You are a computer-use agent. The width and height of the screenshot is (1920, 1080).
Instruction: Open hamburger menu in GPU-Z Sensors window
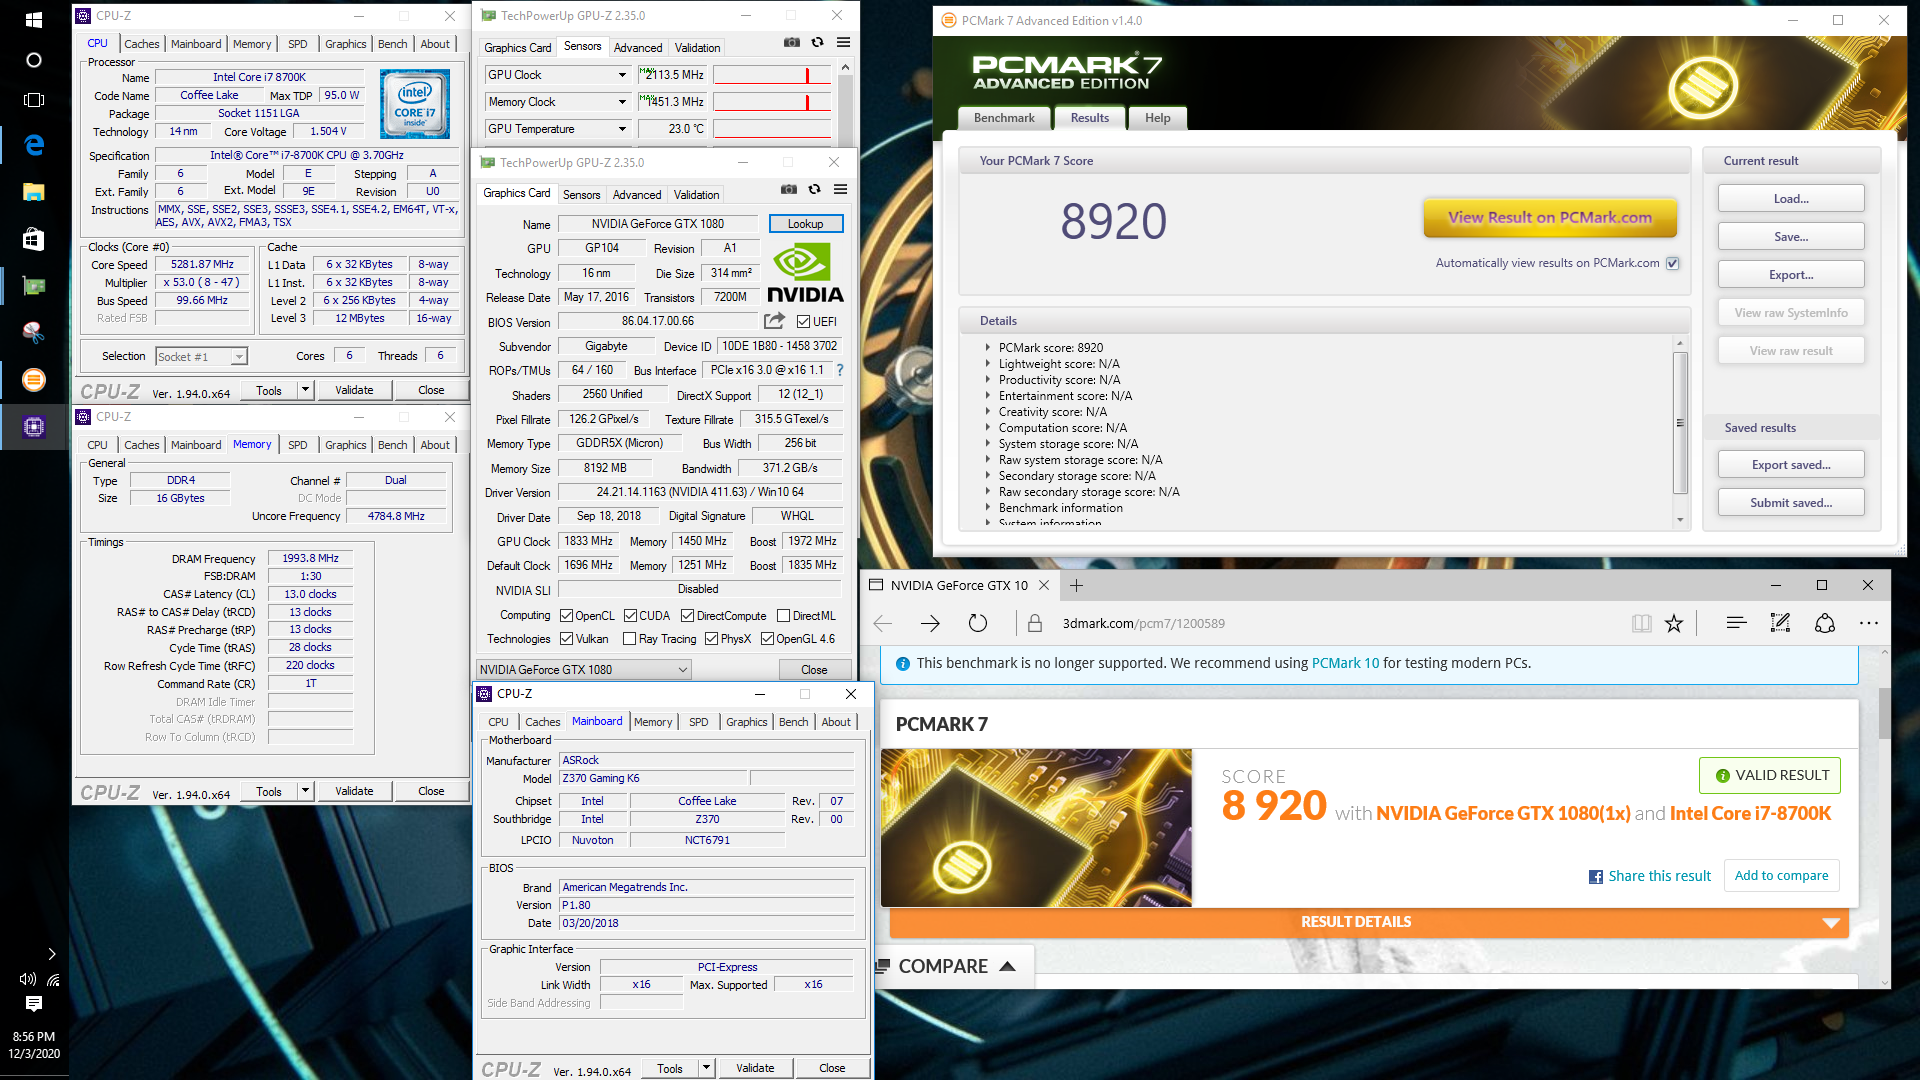click(843, 43)
